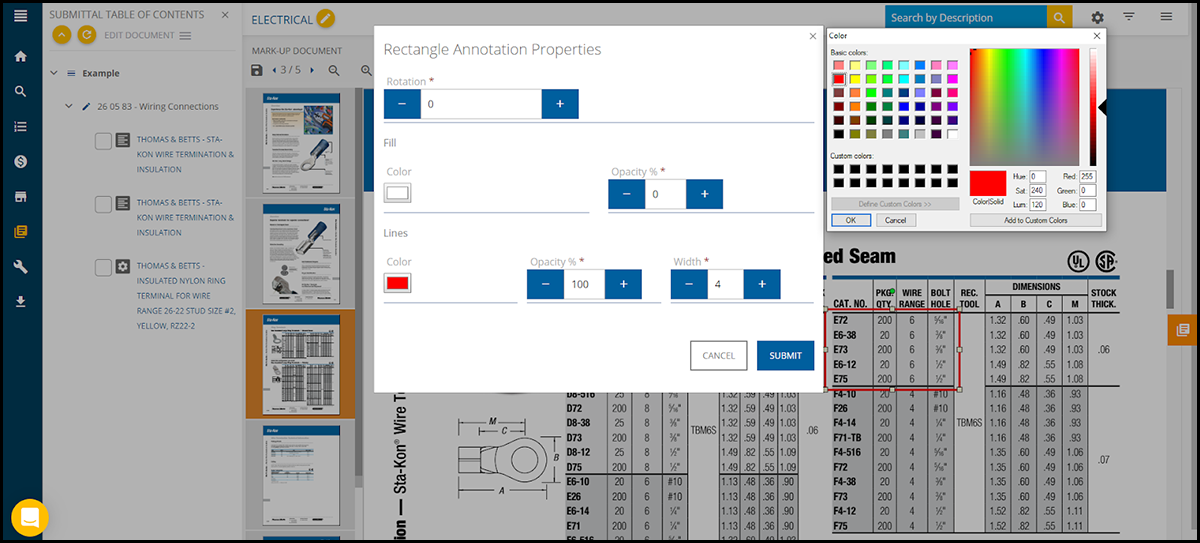This screenshot has height=543, width=1200.
Task: Click the line Width input field showing 4
Action: click(725, 285)
